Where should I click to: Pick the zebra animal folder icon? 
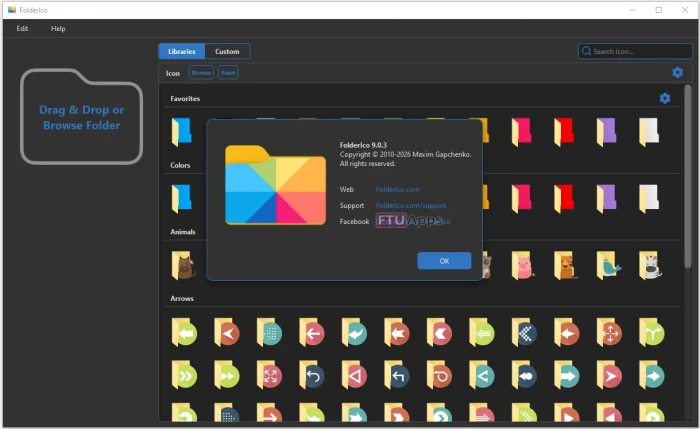click(x=649, y=265)
